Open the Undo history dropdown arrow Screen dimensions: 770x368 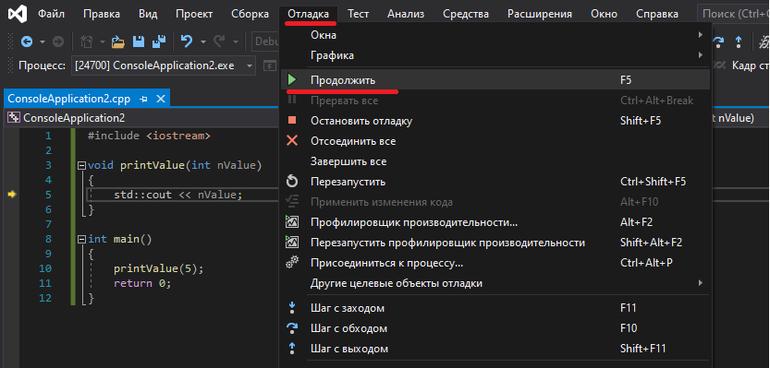click(203, 42)
